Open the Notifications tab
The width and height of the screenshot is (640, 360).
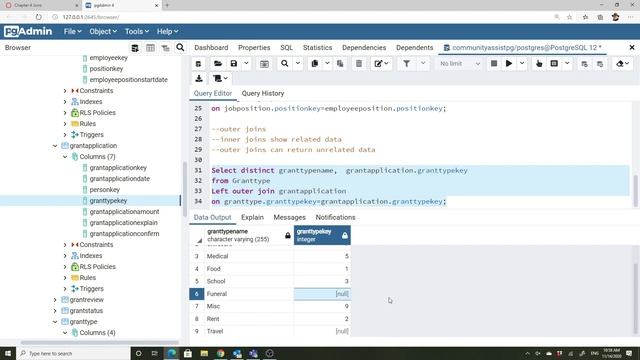pyautogui.click(x=335, y=218)
